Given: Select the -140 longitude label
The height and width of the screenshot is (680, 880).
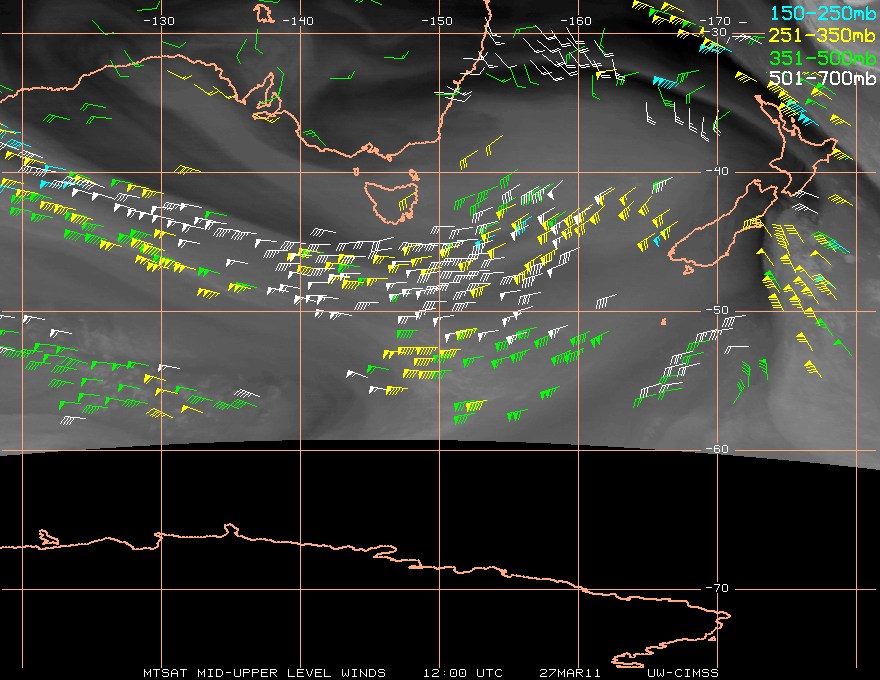Looking at the screenshot, I should (298, 21).
